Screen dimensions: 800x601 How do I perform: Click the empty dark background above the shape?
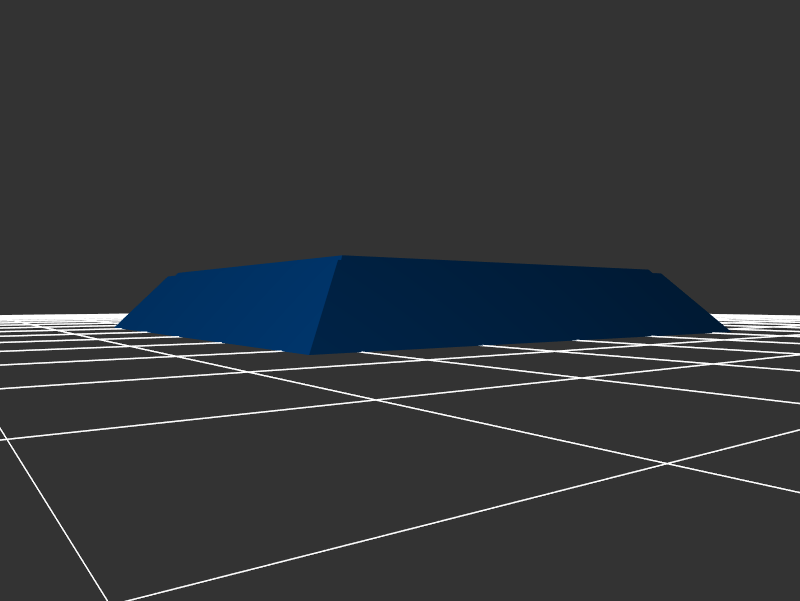[x=400, y=120]
